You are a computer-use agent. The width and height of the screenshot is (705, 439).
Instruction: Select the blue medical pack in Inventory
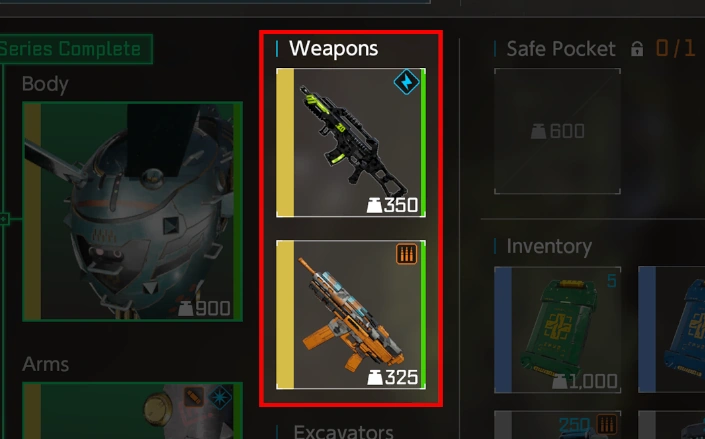[672, 330]
